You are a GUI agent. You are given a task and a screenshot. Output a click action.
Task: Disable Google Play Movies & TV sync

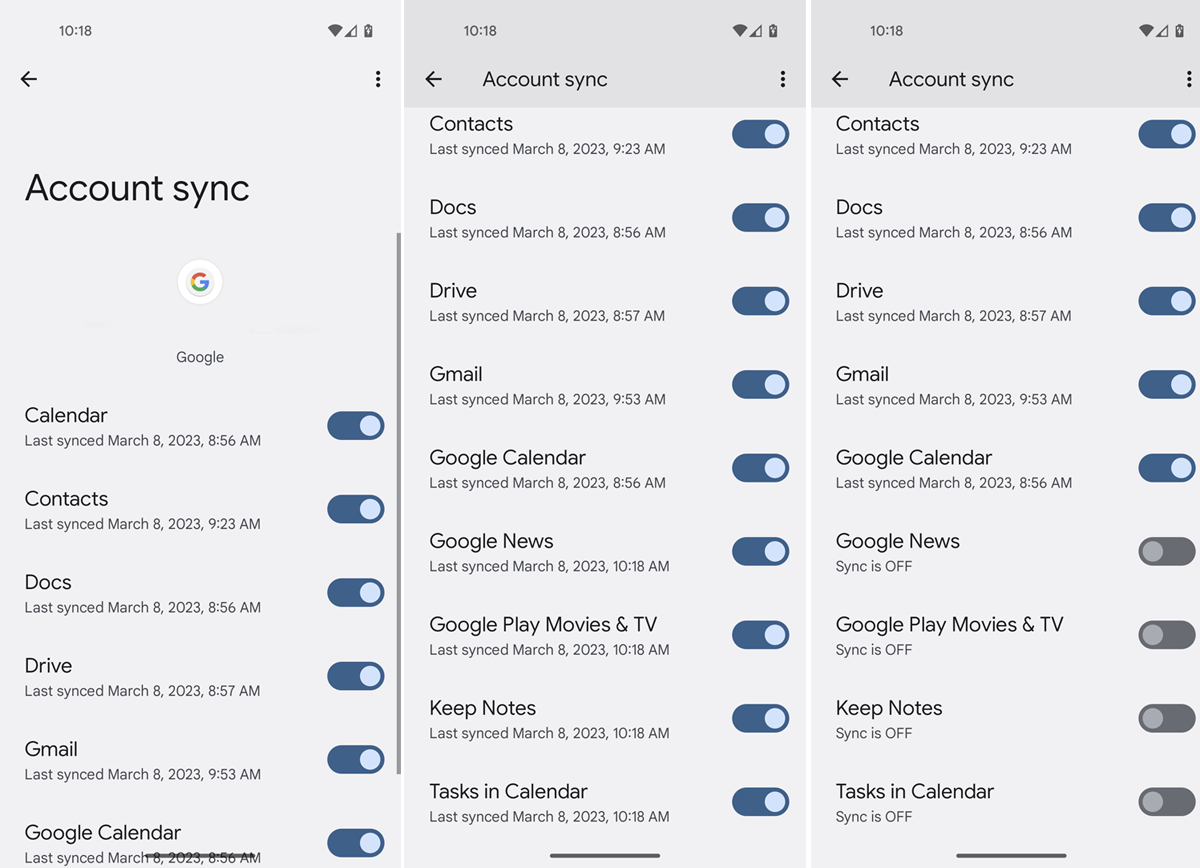[x=1166, y=635]
